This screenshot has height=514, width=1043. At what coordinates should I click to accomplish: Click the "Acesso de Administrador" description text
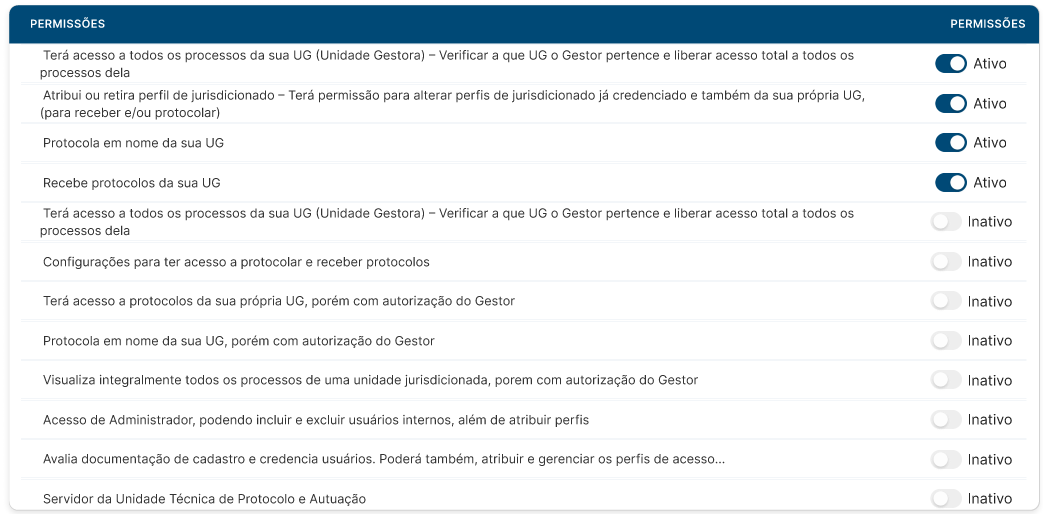coord(315,420)
